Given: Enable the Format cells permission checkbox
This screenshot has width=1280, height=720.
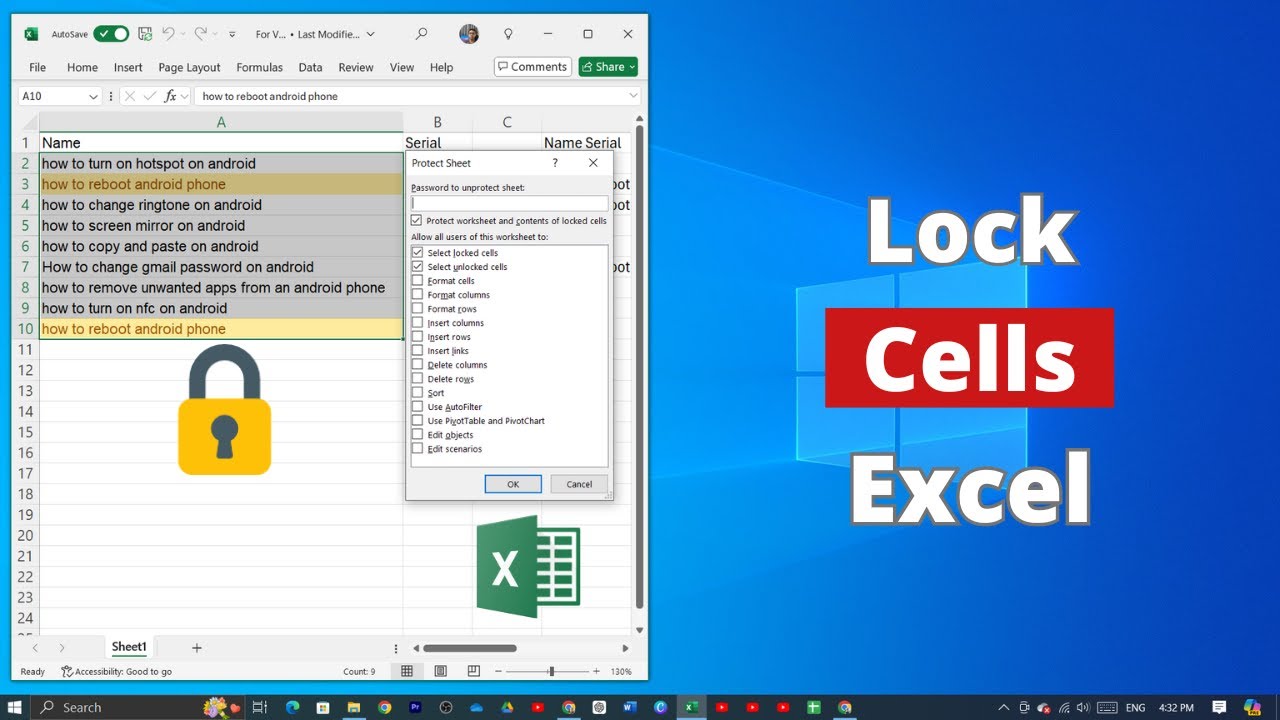Looking at the screenshot, I should tap(418, 281).
